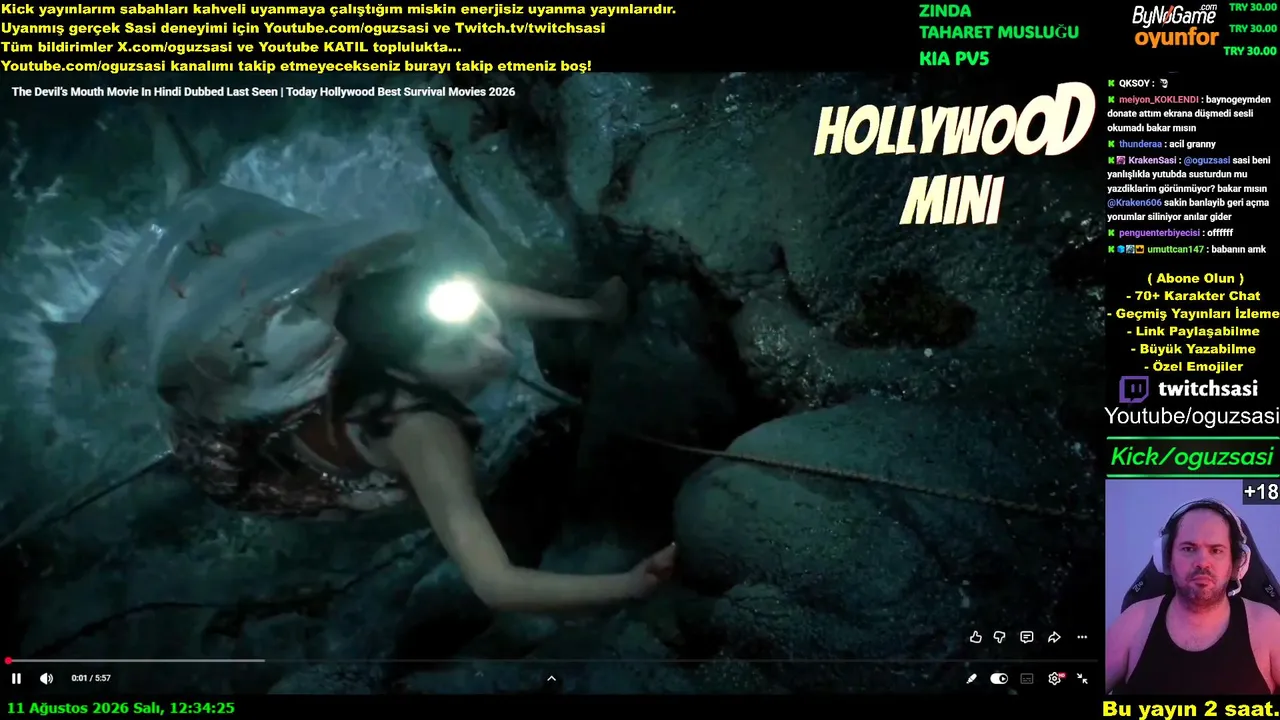This screenshot has width=1280, height=720.
Task: Click chat username meiyon_KOKLENDI
Action: click(x=1159, y=100)
